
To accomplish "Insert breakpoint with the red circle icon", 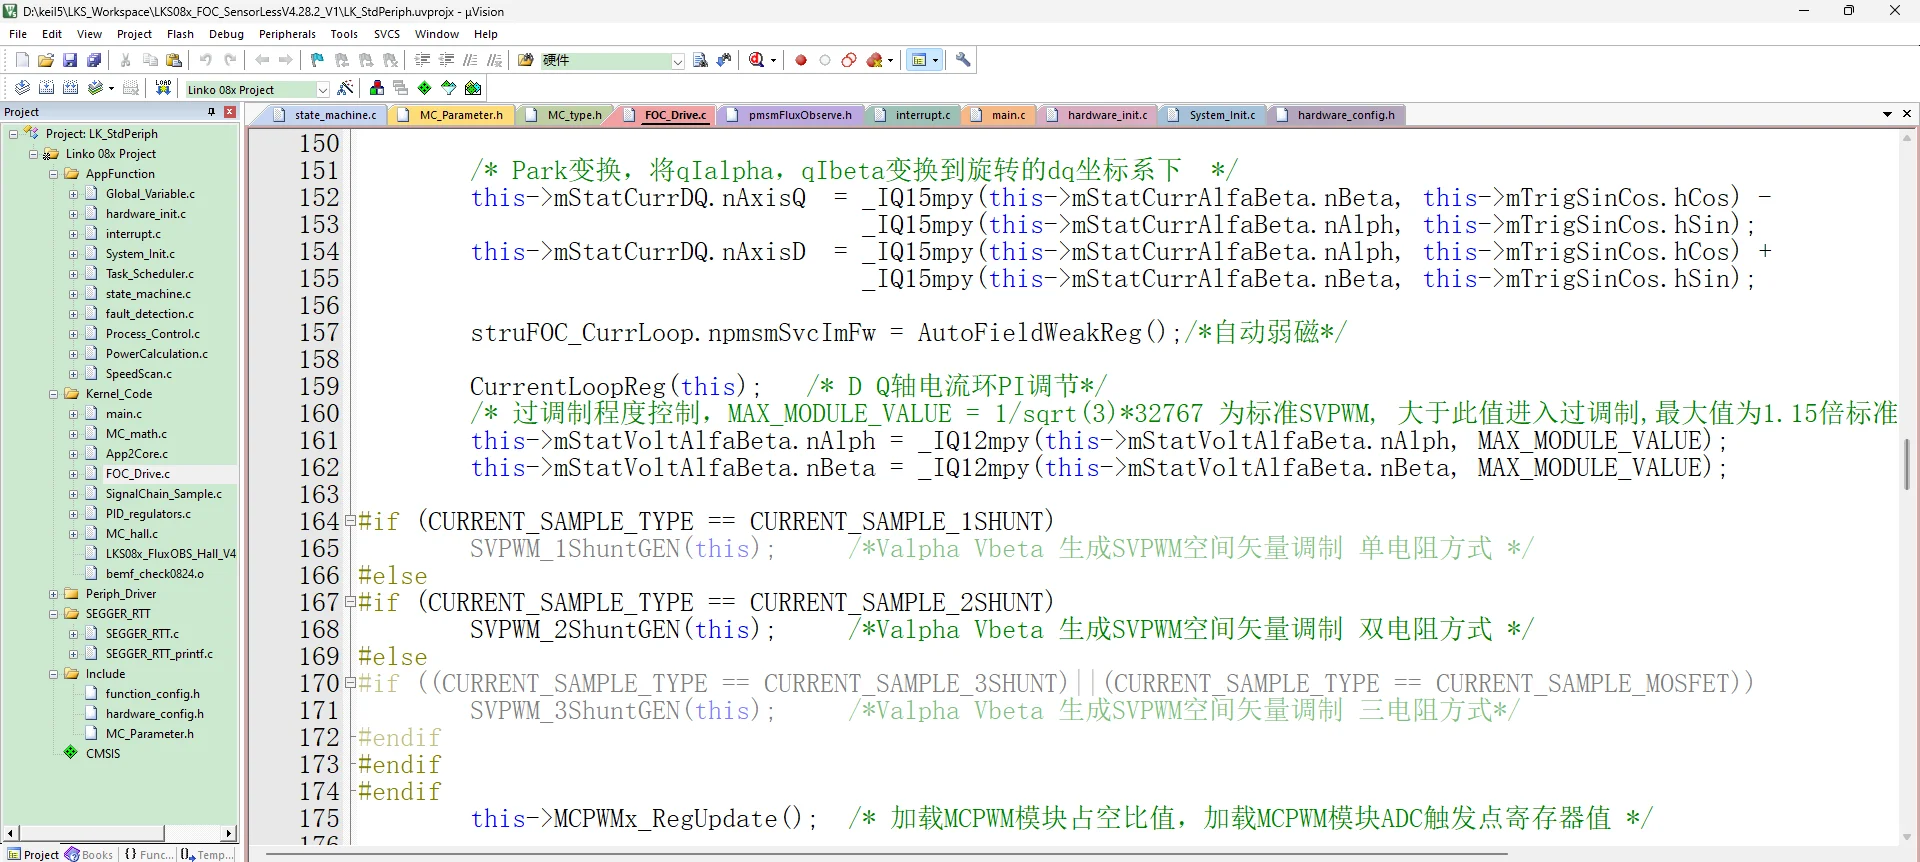I will pos(801,60).
